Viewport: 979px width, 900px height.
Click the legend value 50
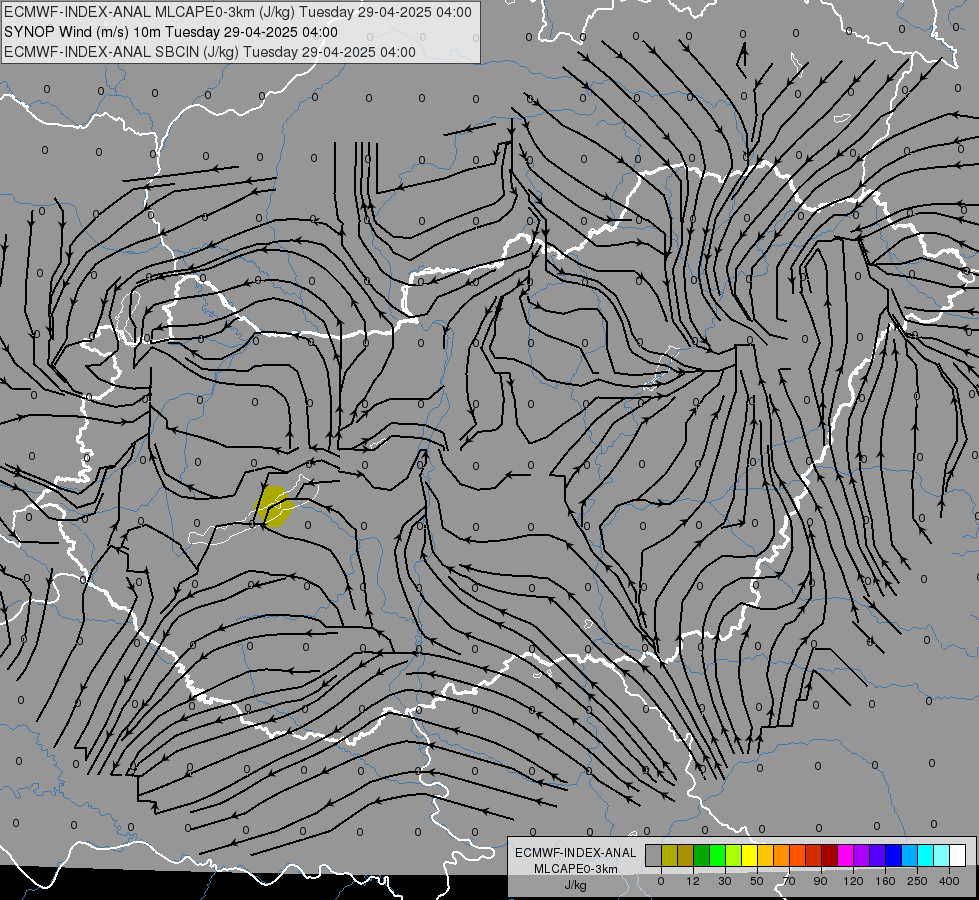[x=757, y=881]
